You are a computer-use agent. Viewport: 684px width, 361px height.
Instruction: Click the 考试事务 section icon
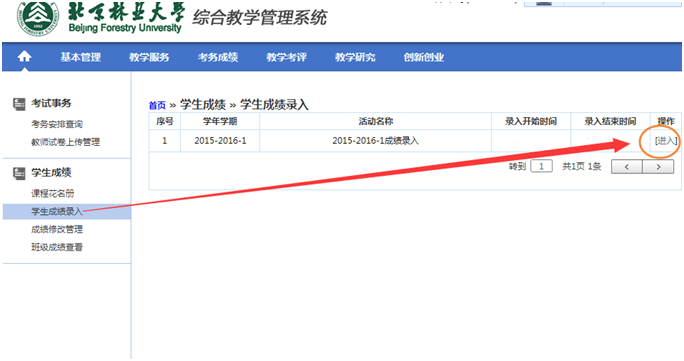pyautogui.click(x=19, y=104)
